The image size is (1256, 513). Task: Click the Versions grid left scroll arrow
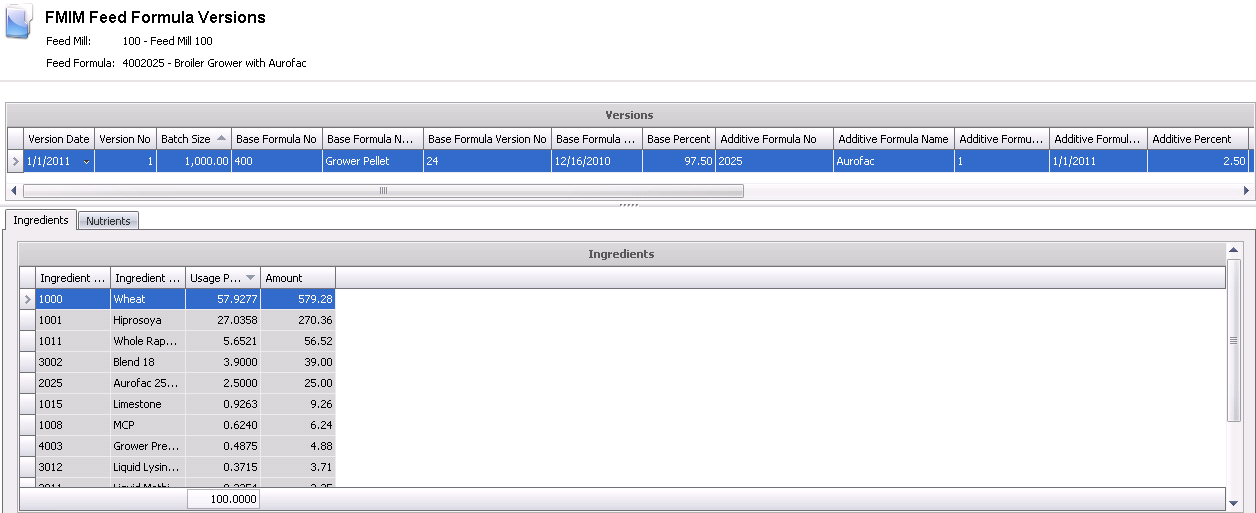(13, 190)
